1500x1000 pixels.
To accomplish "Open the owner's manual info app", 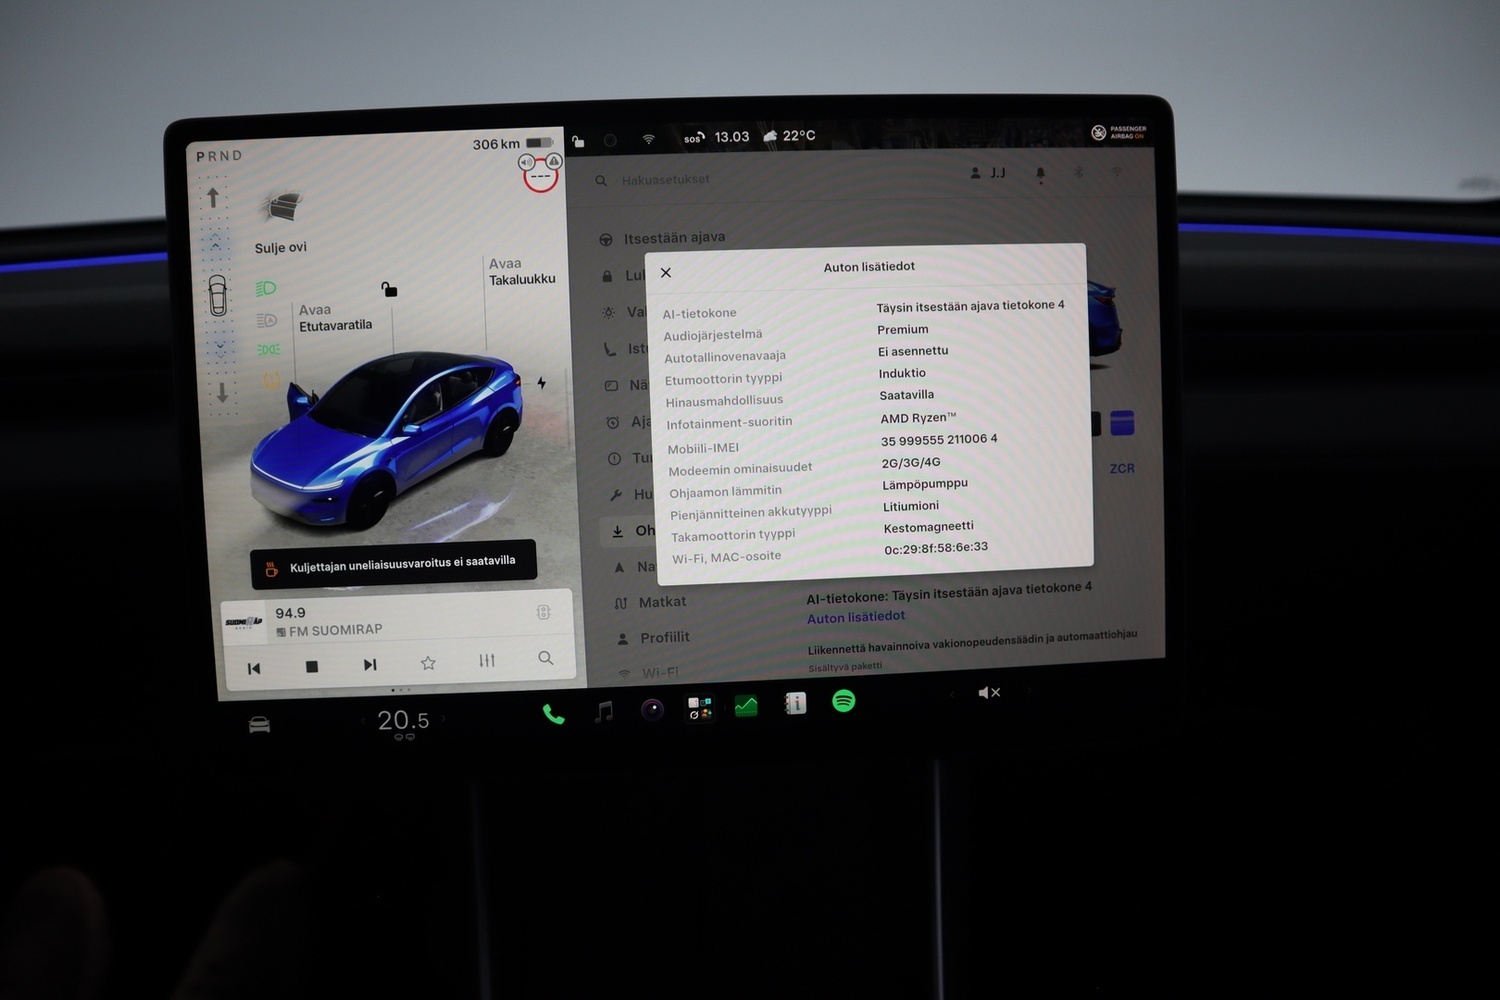I will (795, 703).
